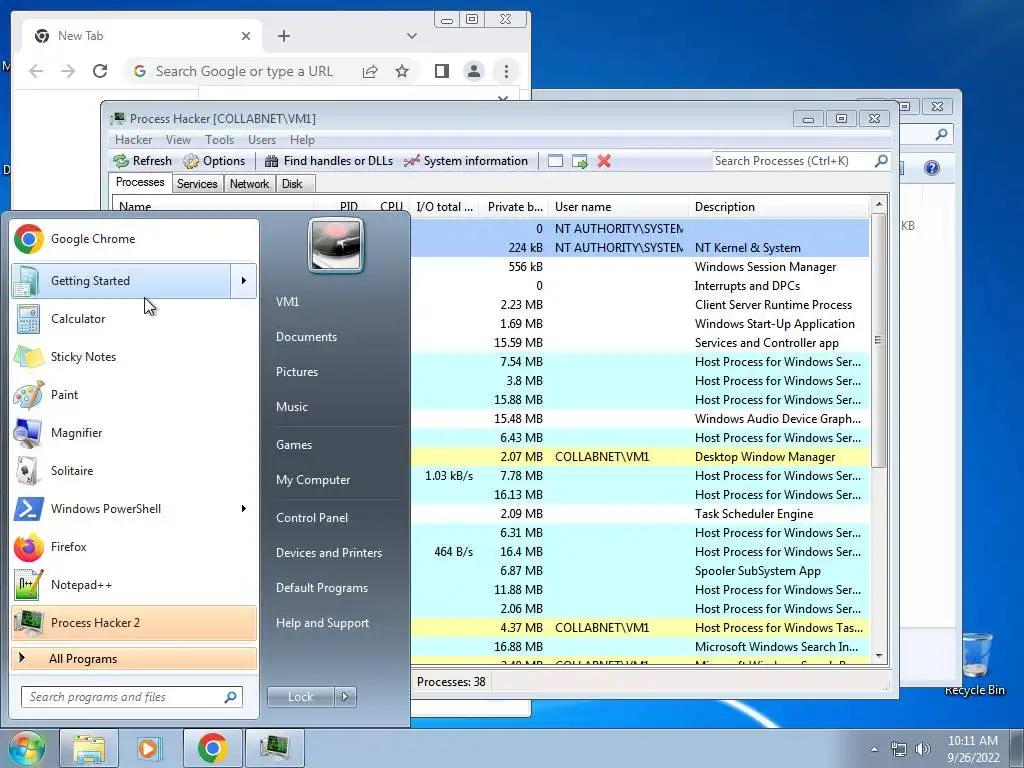This screenshot has width=1024, height=768.
Task: Open shutdown options arrow next to Lock
Action: [x=345, y=697]
